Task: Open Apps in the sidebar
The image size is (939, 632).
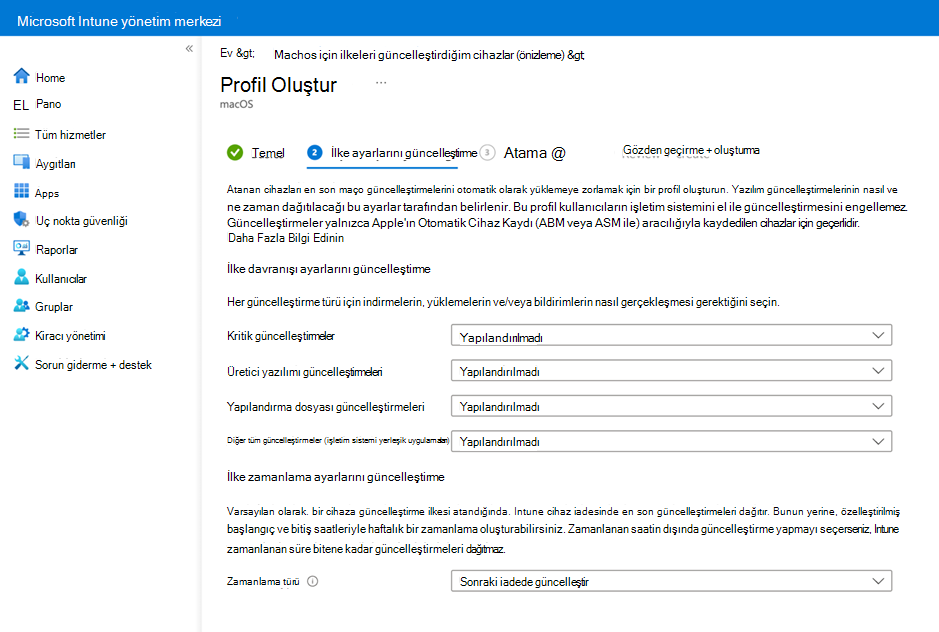Action: [x=47, y=193]
